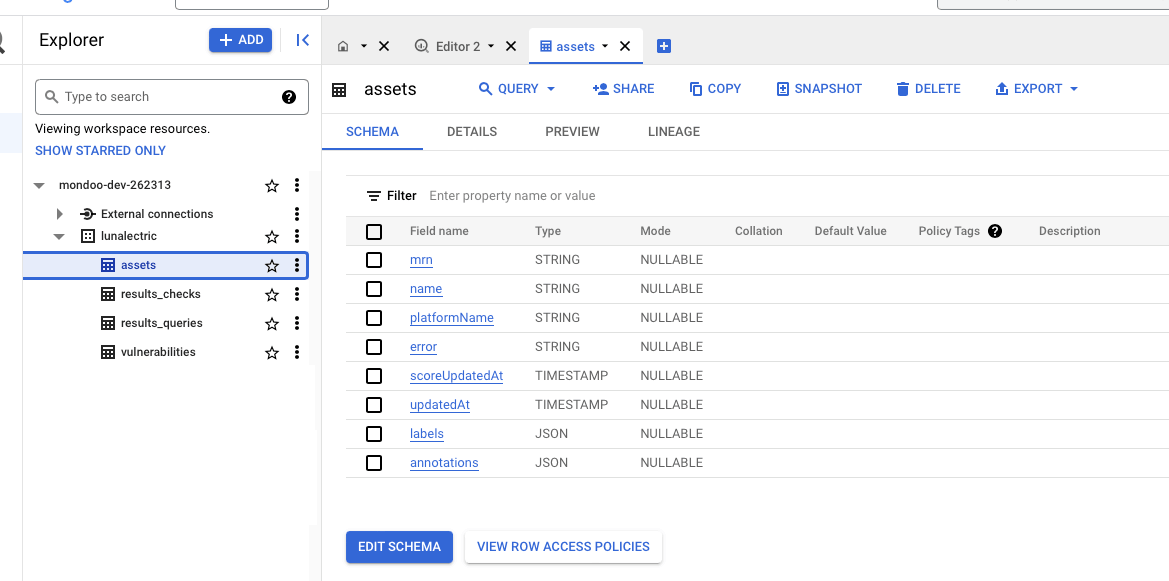Click the SHOW STARRED ONLY link
The height and width of the screenshot is (581, 1169).
100,150
